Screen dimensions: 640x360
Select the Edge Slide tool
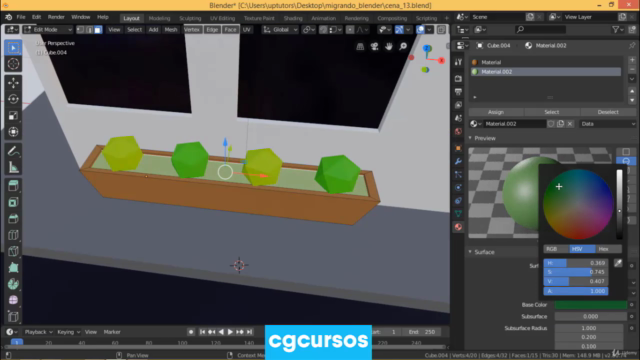point(13,317)
